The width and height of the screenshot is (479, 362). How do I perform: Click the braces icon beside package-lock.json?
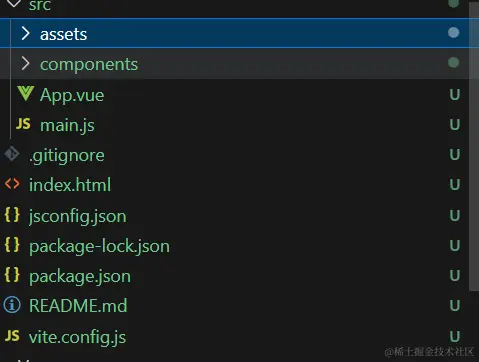click(x=12, y=245)
